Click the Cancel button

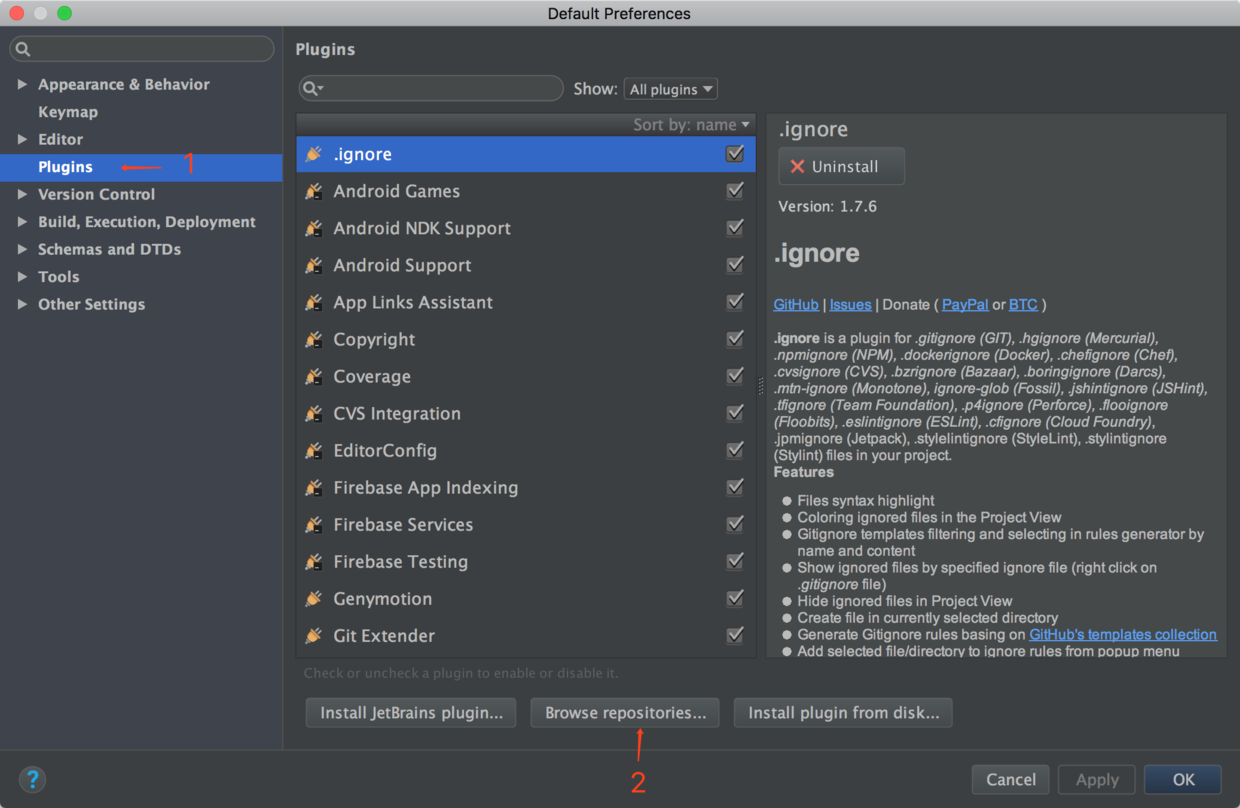coord(1011,780)
